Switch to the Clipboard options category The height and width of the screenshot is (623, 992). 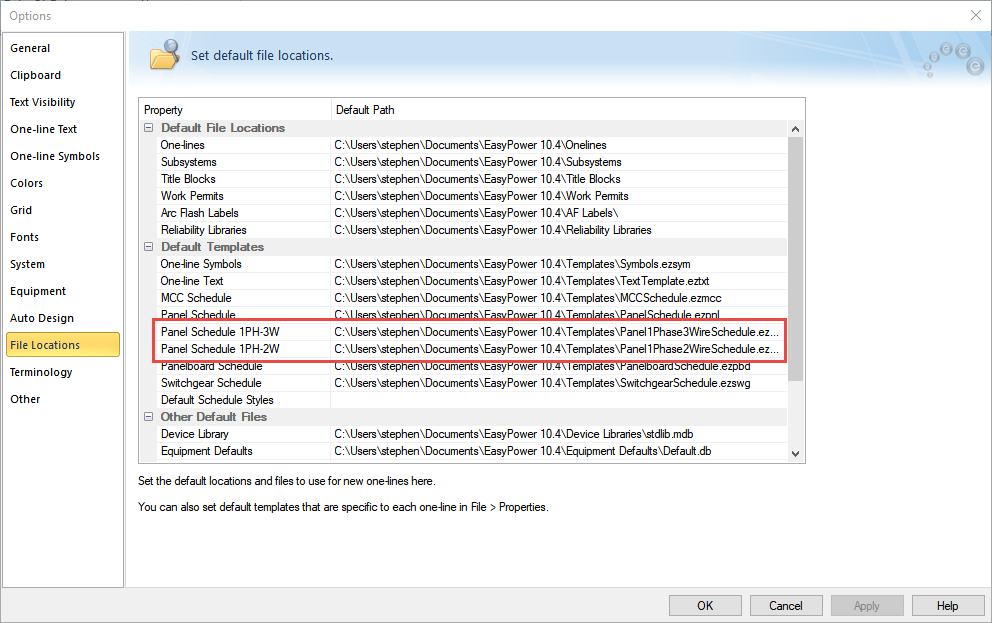tap(35, 75)
